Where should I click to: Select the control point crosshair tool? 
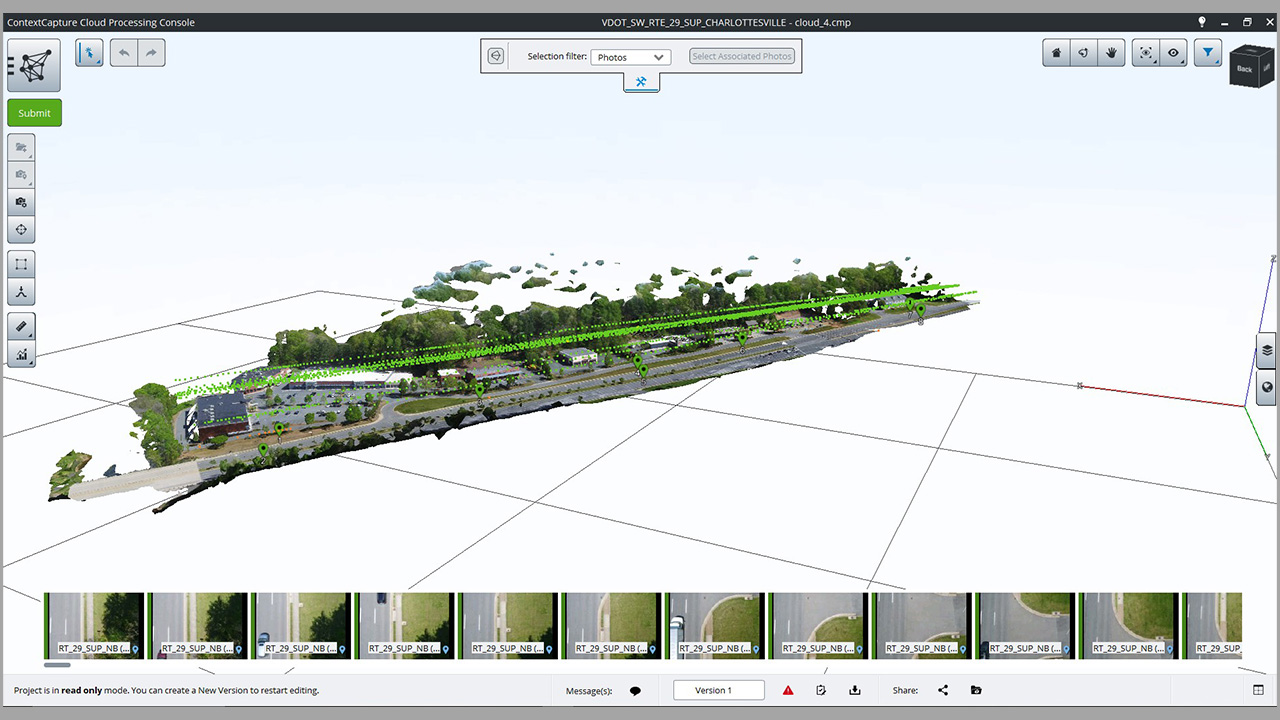pos(21,230)
